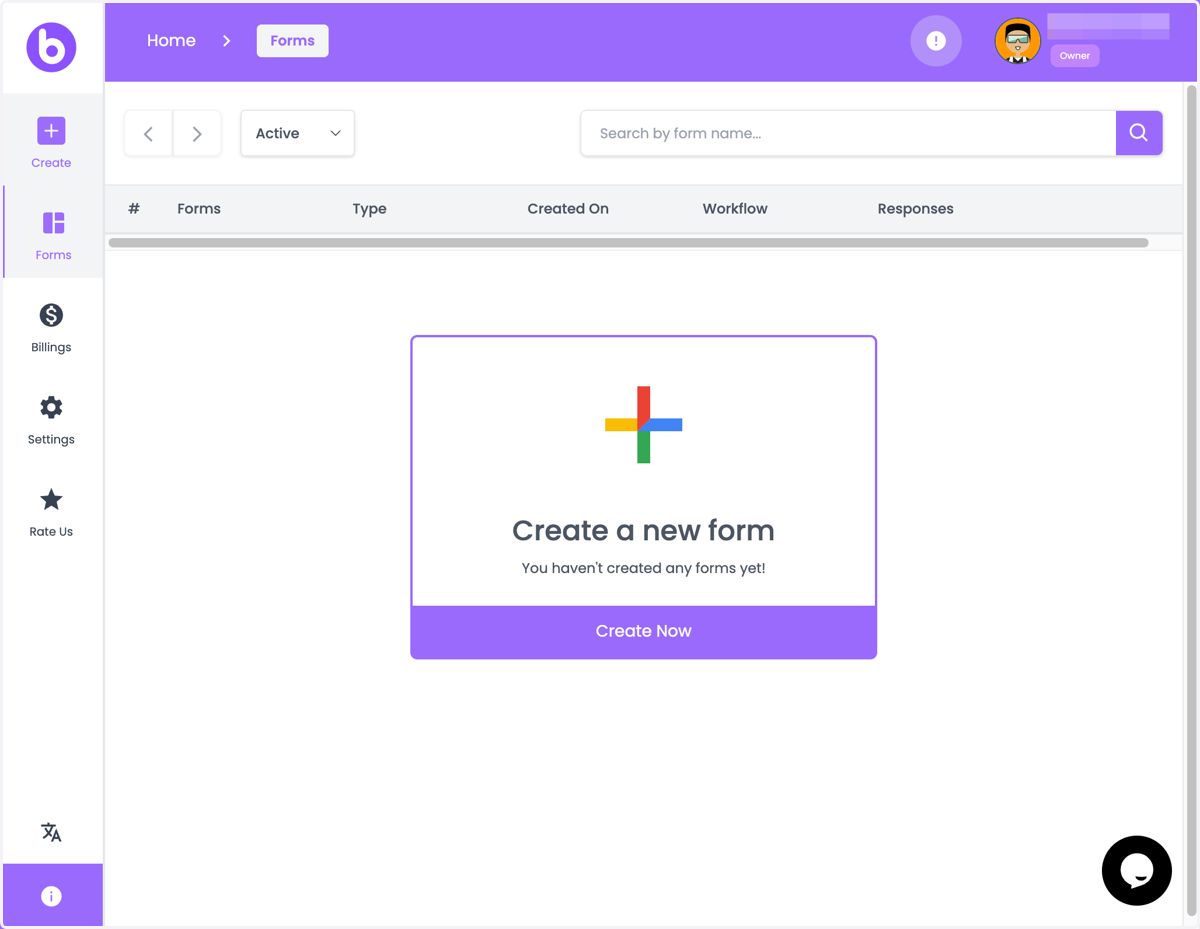The image size is (1200, 929).
Task: Focus the Search by form name field
Action: [848, 133]
